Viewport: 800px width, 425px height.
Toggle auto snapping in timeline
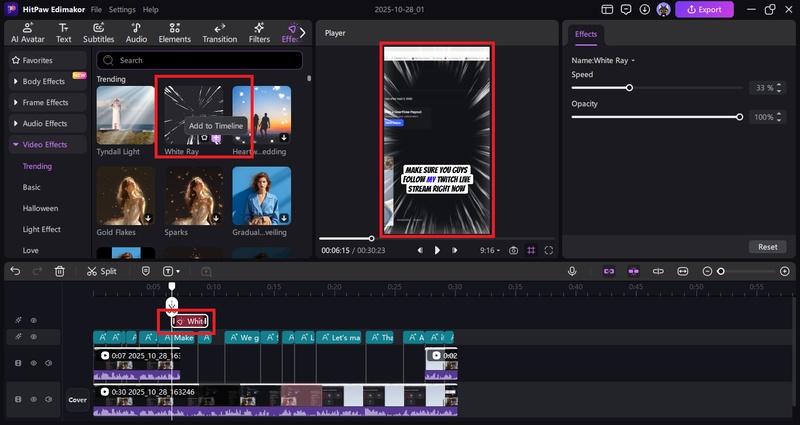coord(634,271)
